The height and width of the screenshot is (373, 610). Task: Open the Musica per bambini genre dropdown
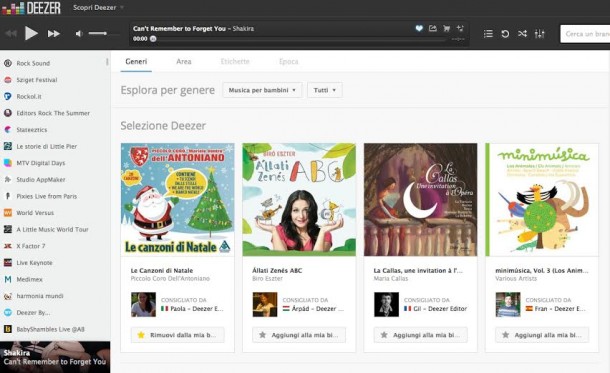262,90
